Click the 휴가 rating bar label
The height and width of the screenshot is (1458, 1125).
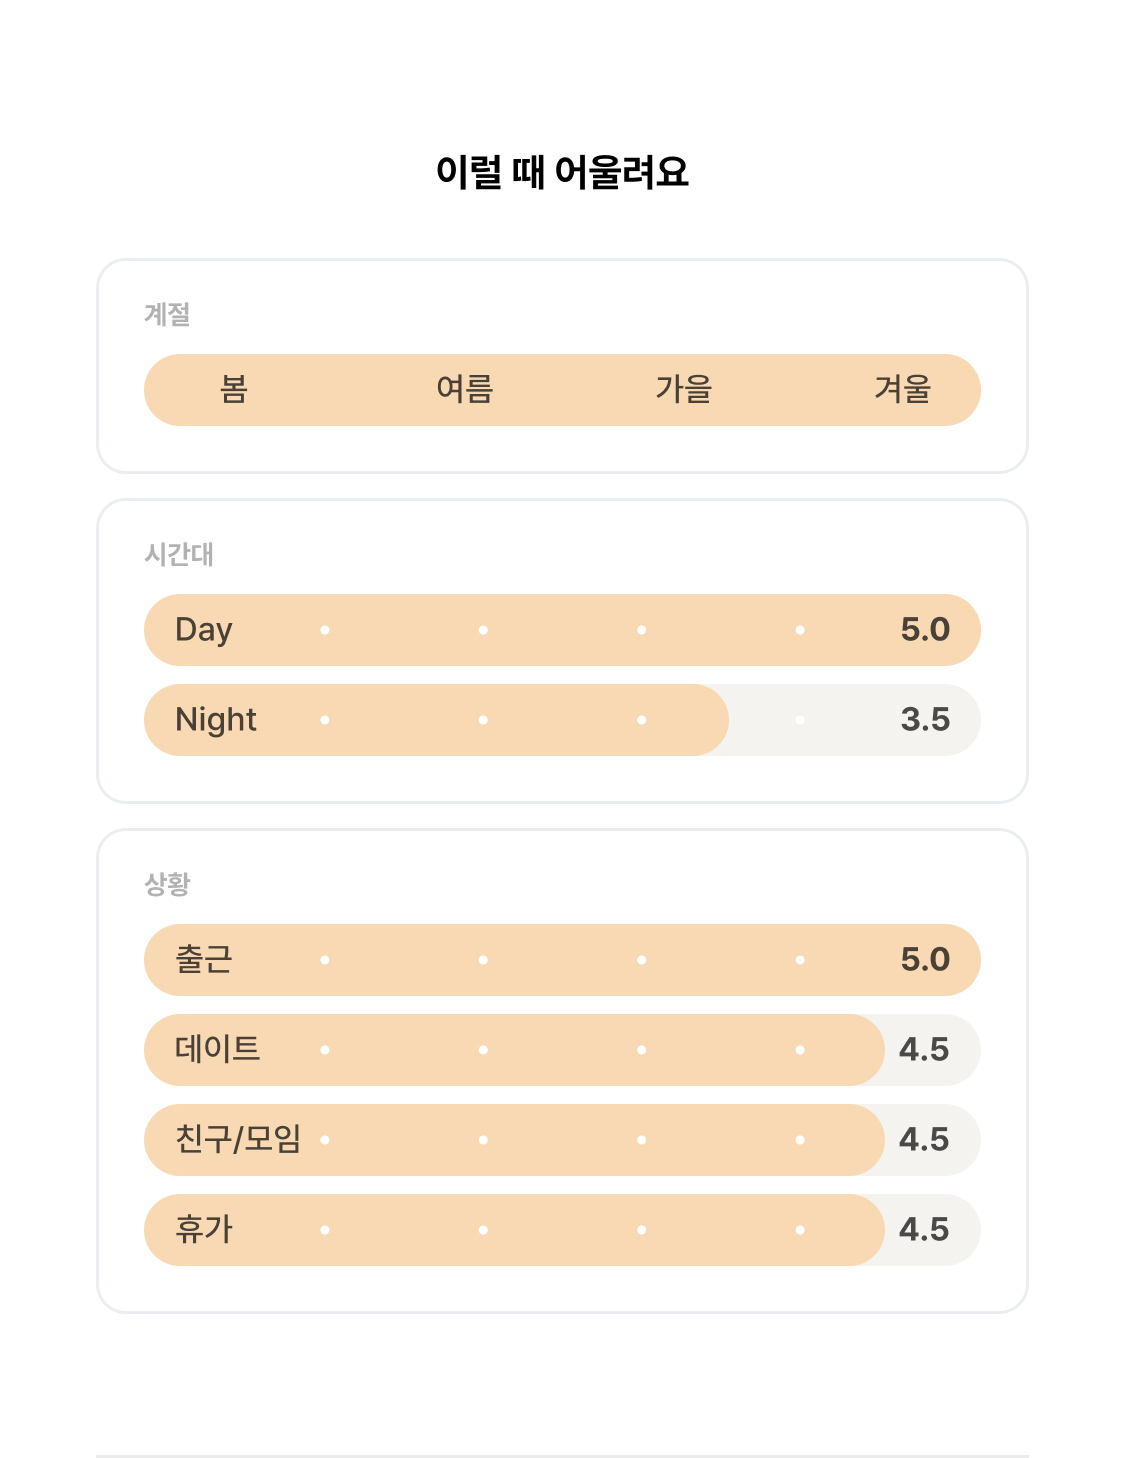[x=204, y=1229]
